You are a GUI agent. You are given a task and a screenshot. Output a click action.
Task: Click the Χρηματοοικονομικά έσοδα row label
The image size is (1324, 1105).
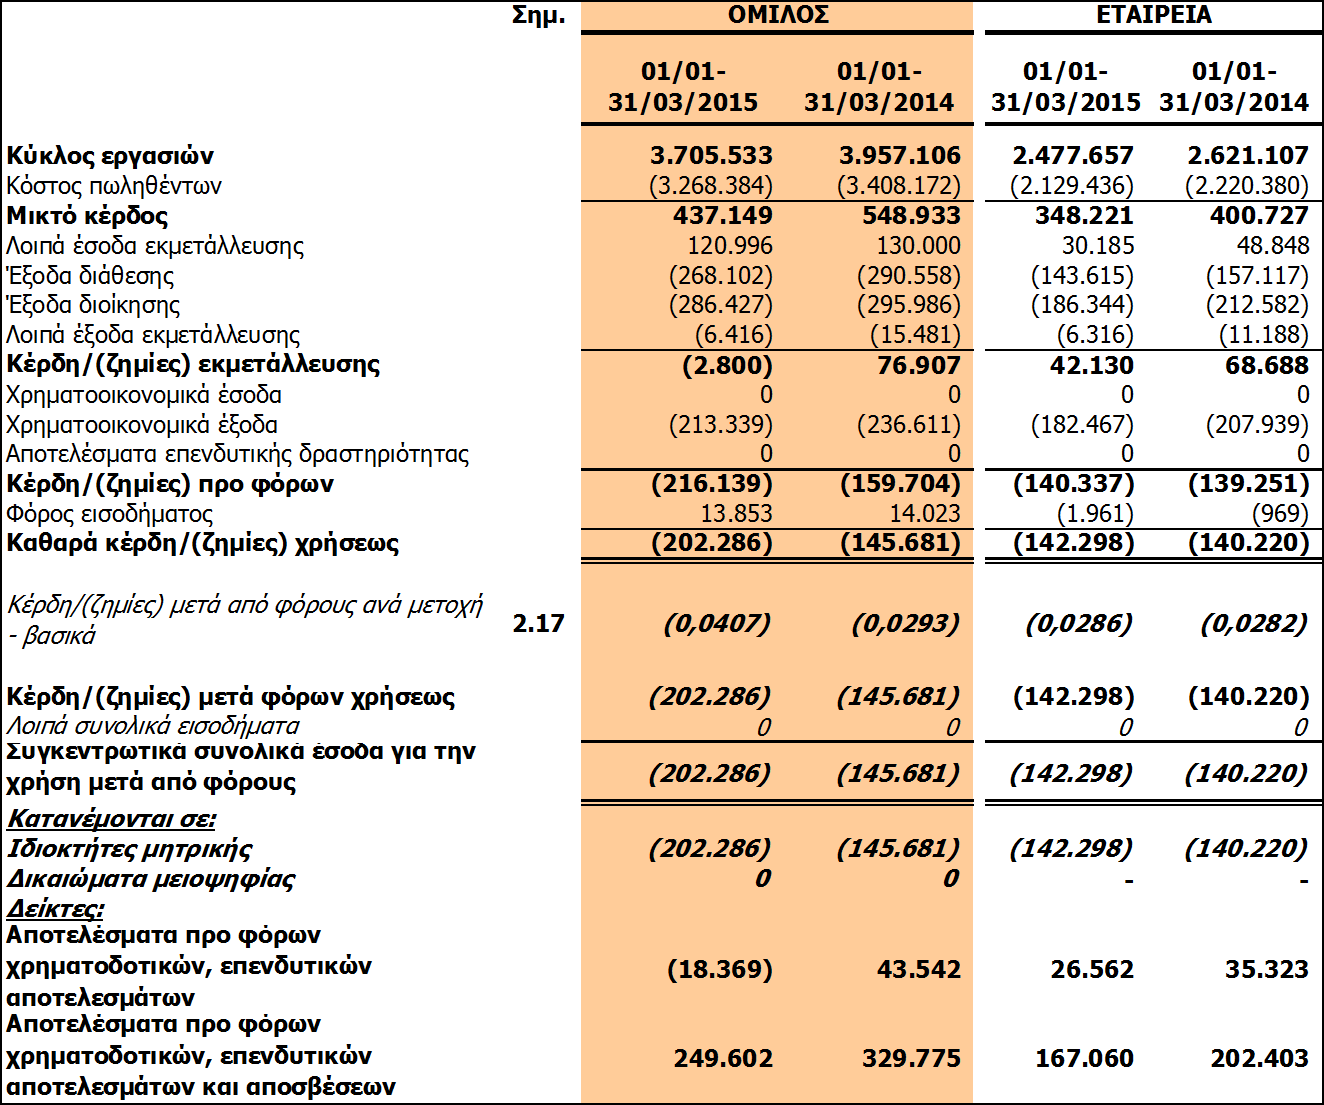click(x=144, y=395)
